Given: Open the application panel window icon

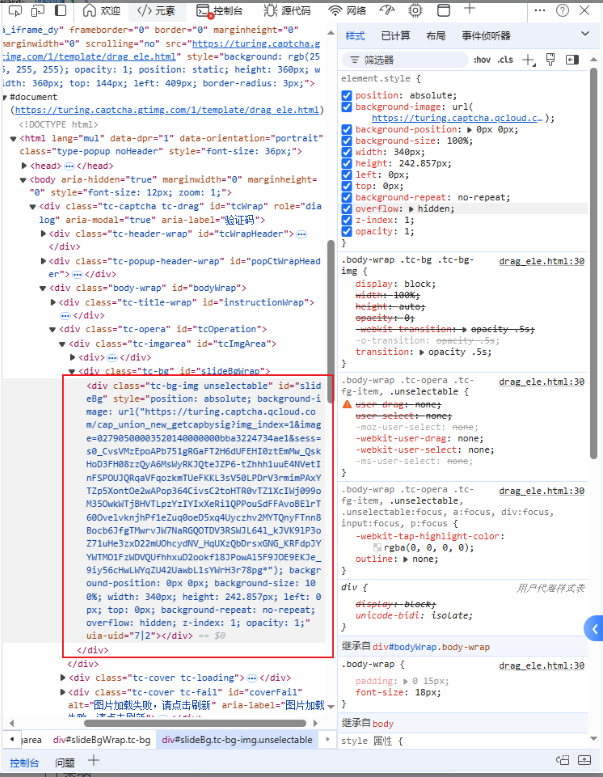Looking at the screenshot, I should pyautogui.click(x=443, y=10).
